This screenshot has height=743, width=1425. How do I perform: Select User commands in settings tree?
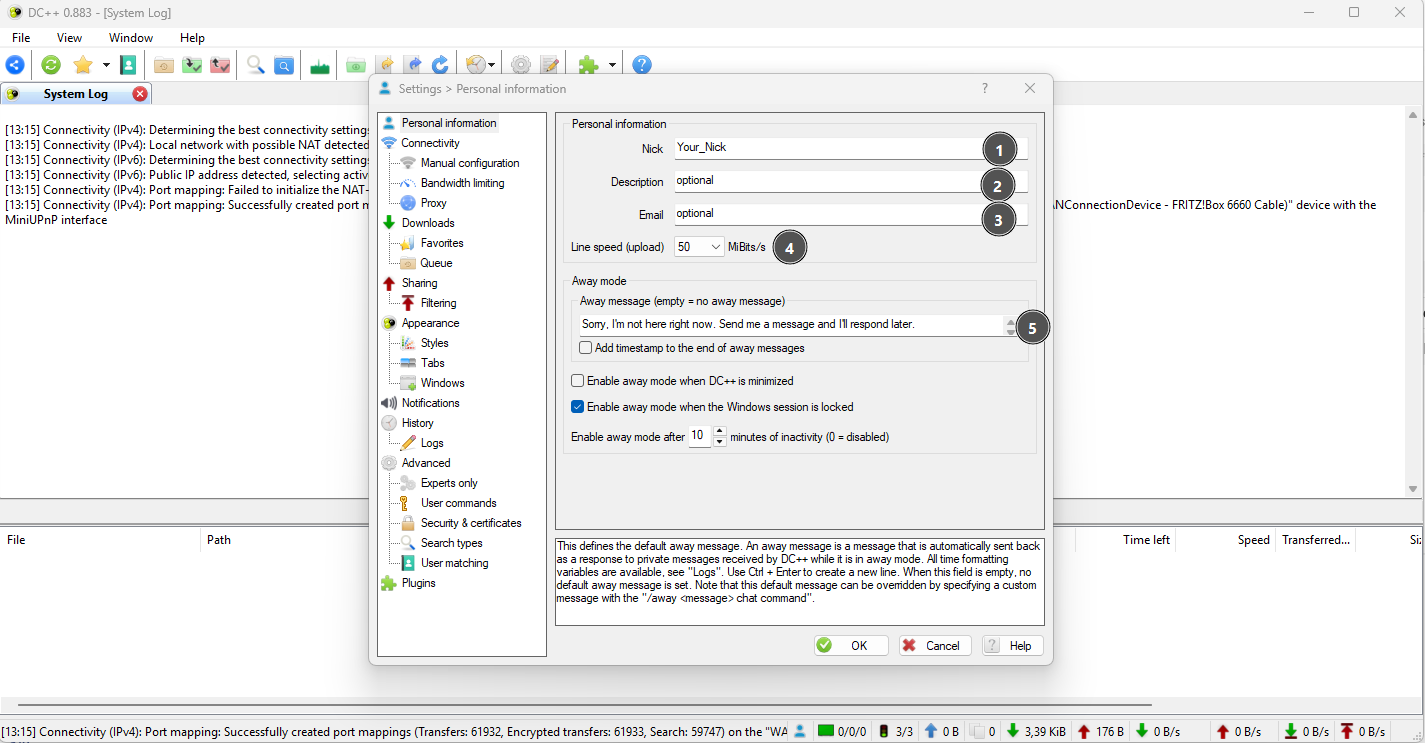tap(458, 503)
